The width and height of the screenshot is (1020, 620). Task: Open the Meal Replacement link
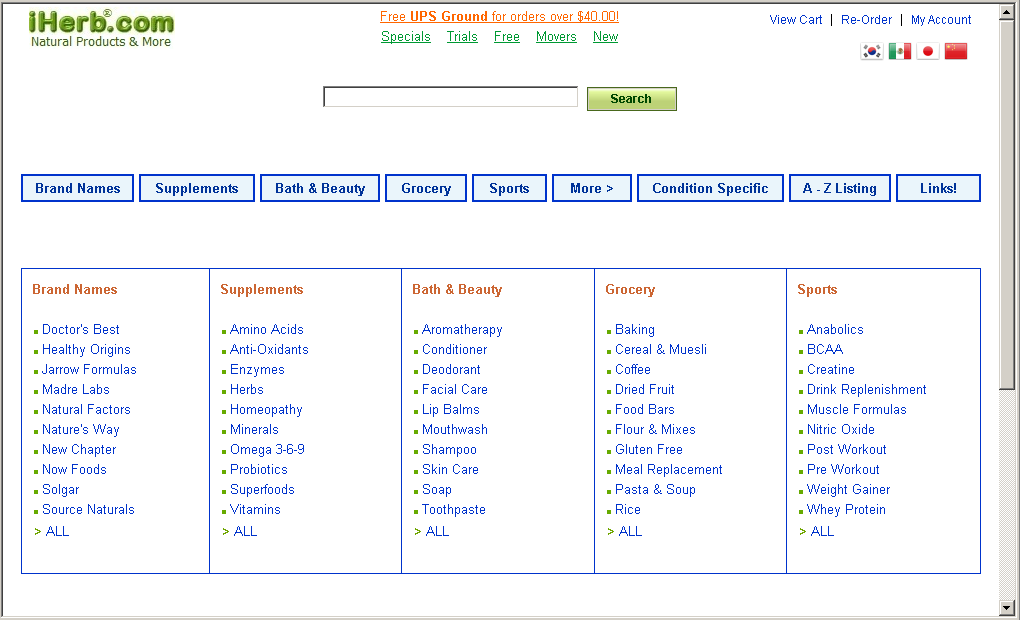coord(669,469)
